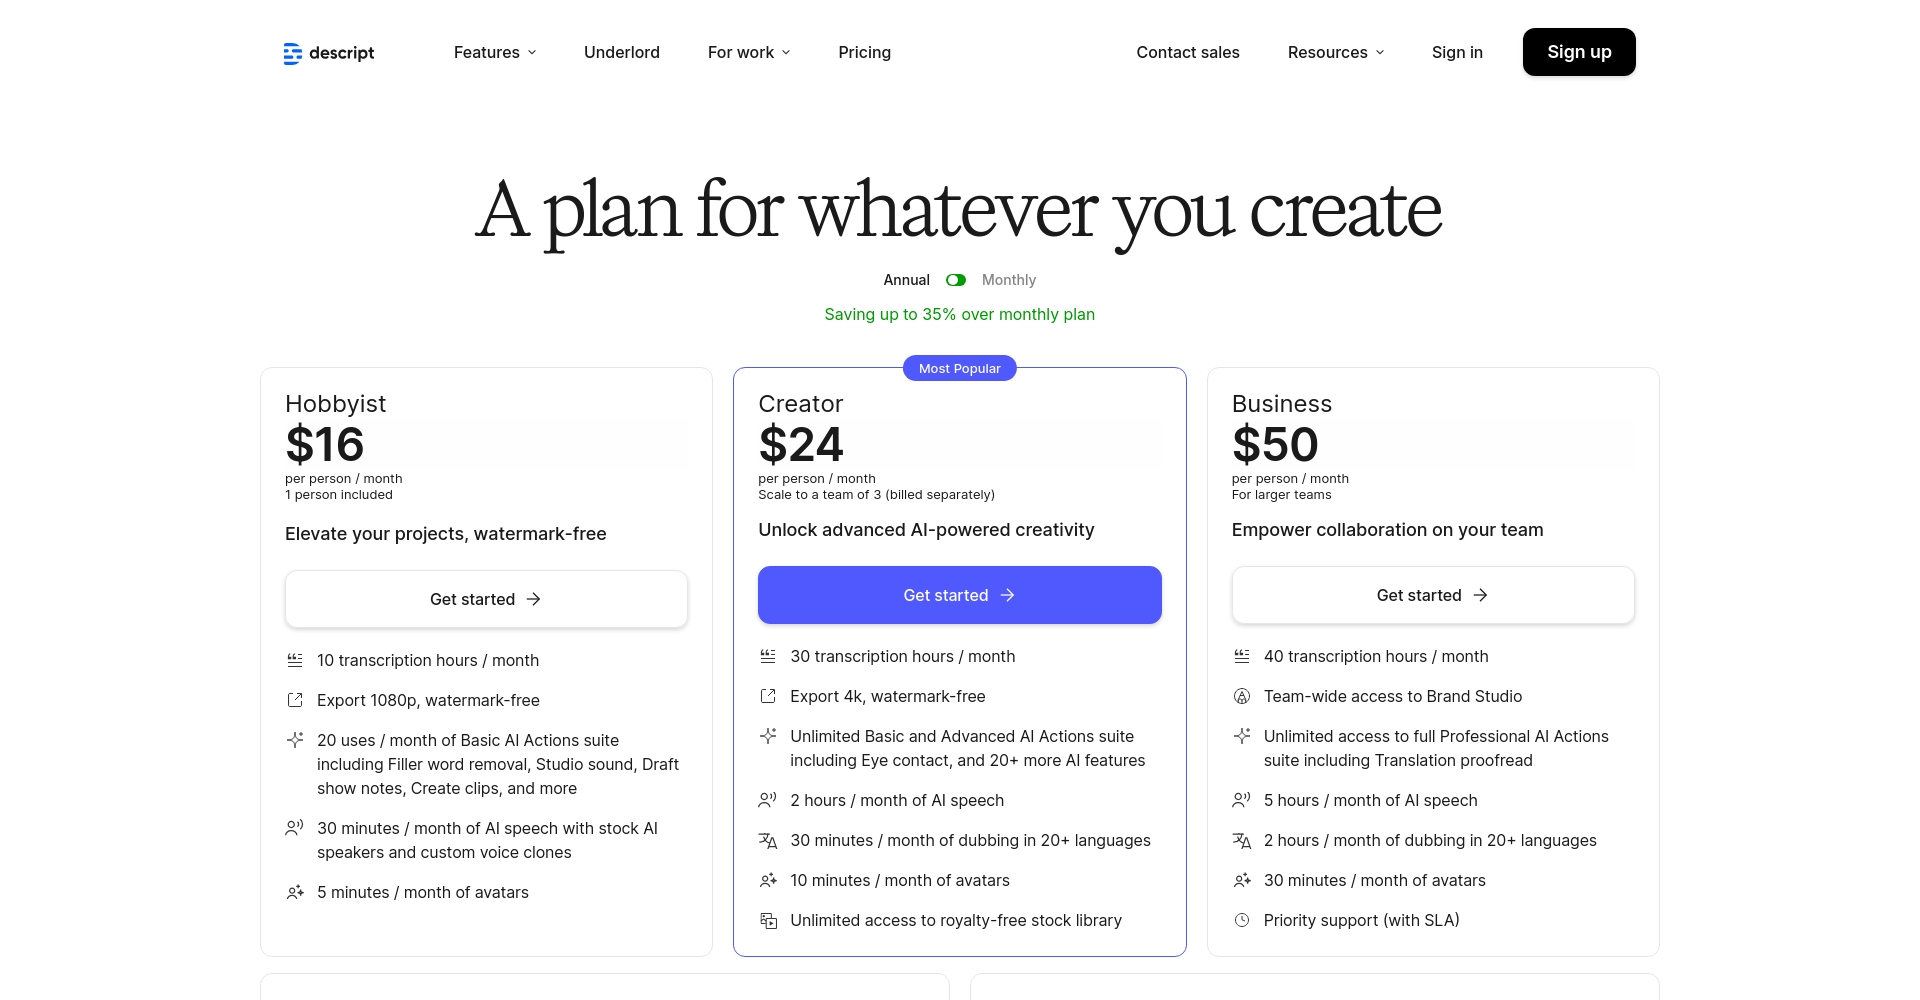
Task: Select Monthly billing option label
Action: pyautogui.click(x=1008, y=280)
